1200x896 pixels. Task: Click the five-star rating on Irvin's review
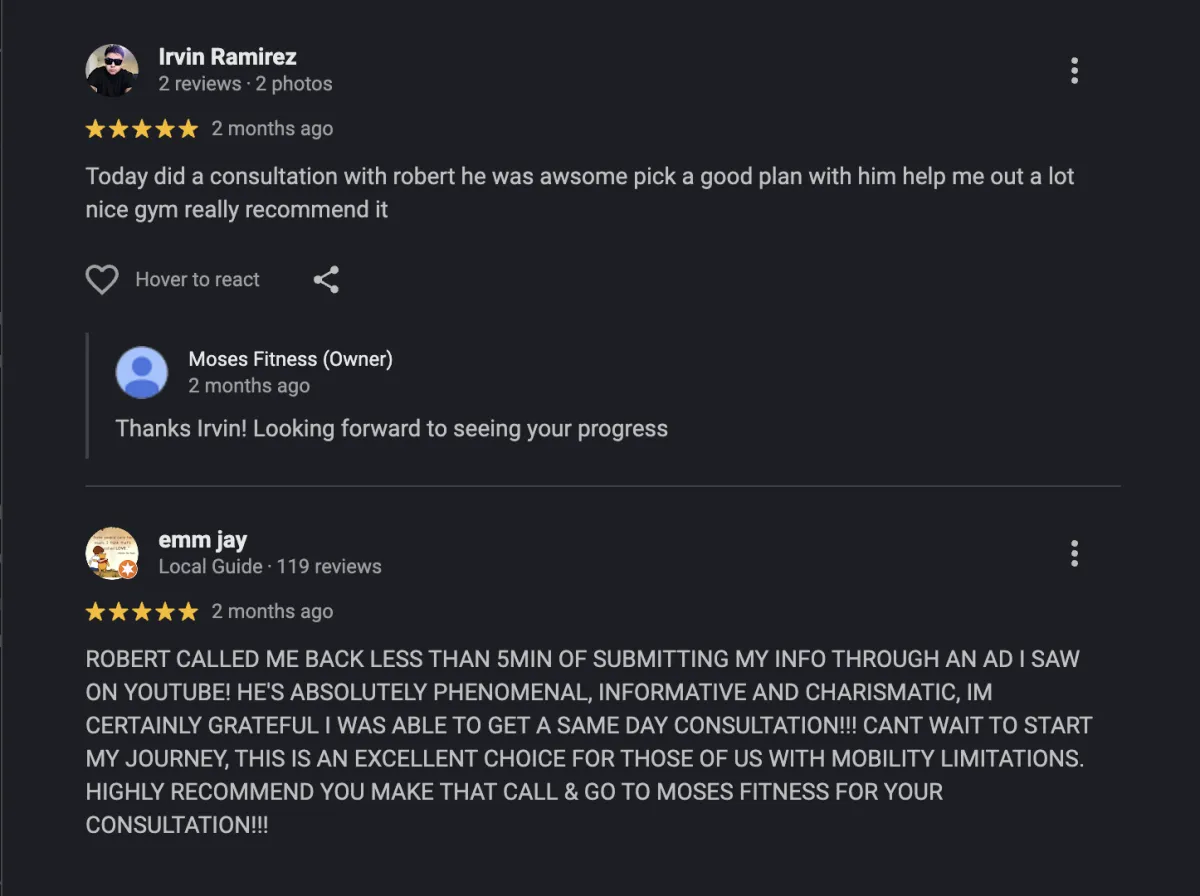(x=142, y=129)
